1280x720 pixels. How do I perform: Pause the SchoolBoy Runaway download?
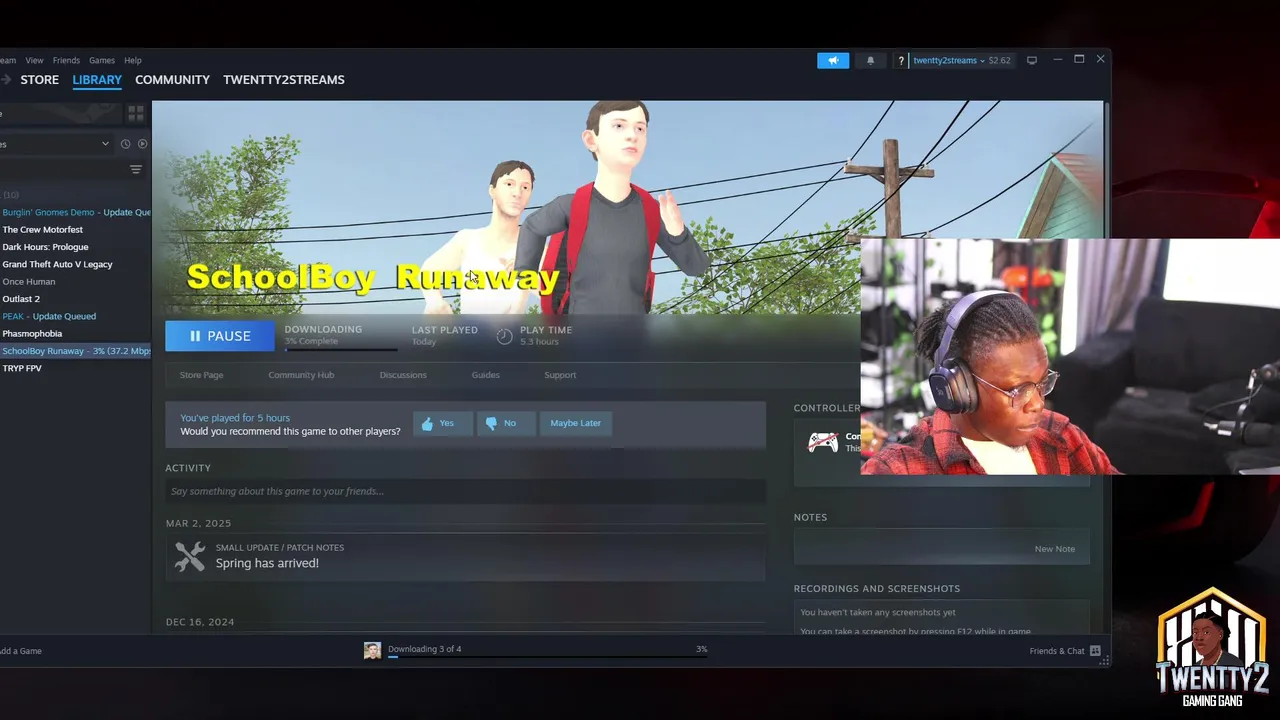[x=220, y=336]
